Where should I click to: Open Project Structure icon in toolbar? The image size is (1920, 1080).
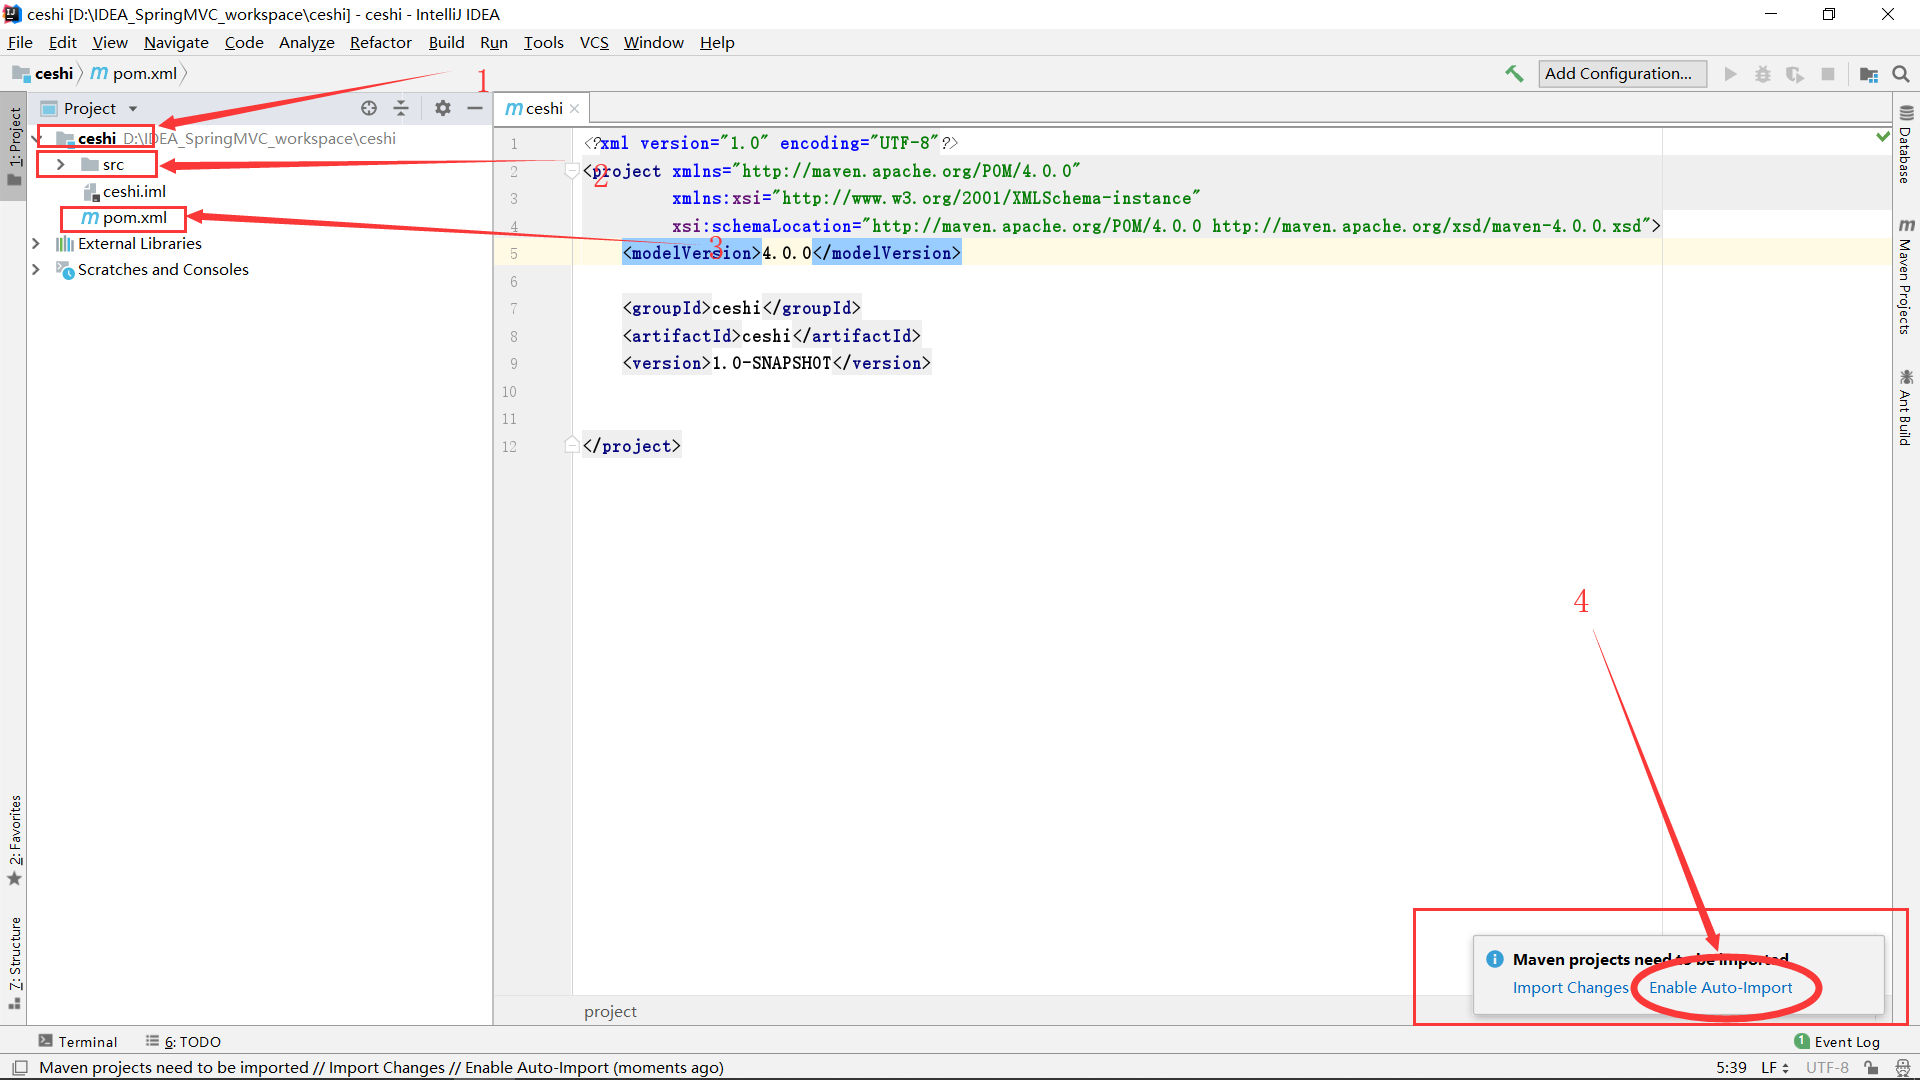[1868, 74]
